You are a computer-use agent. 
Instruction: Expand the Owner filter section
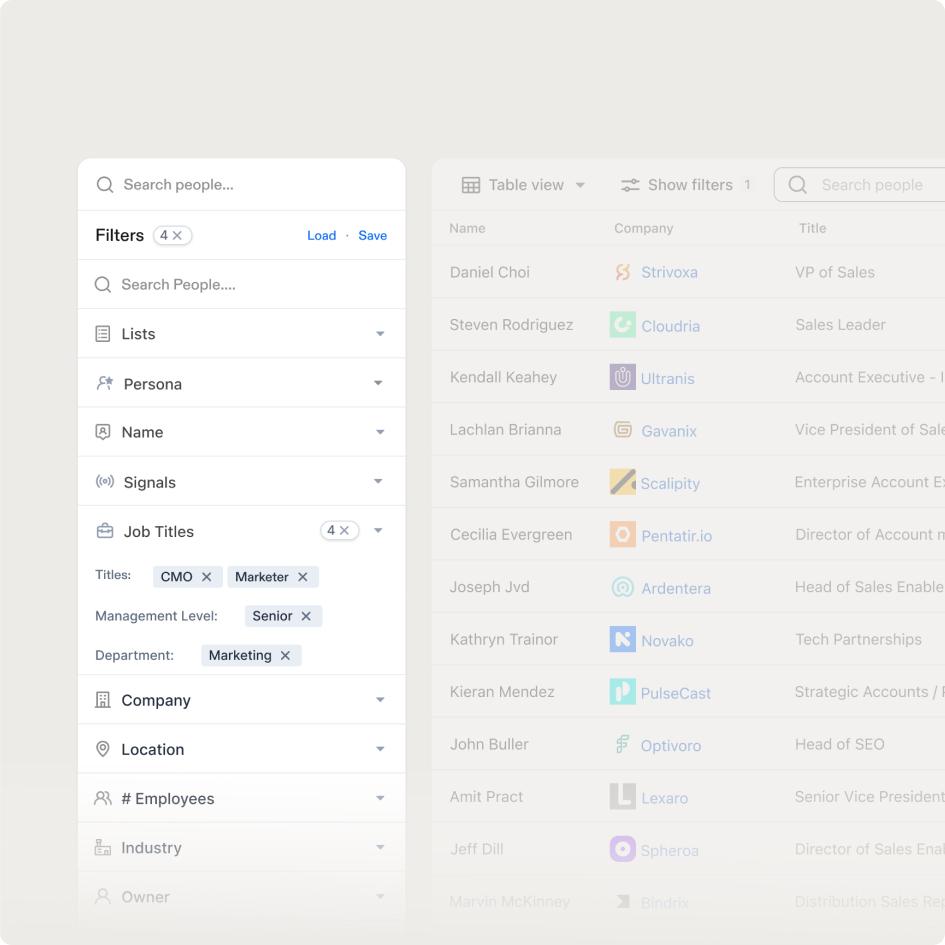[379, 896]
